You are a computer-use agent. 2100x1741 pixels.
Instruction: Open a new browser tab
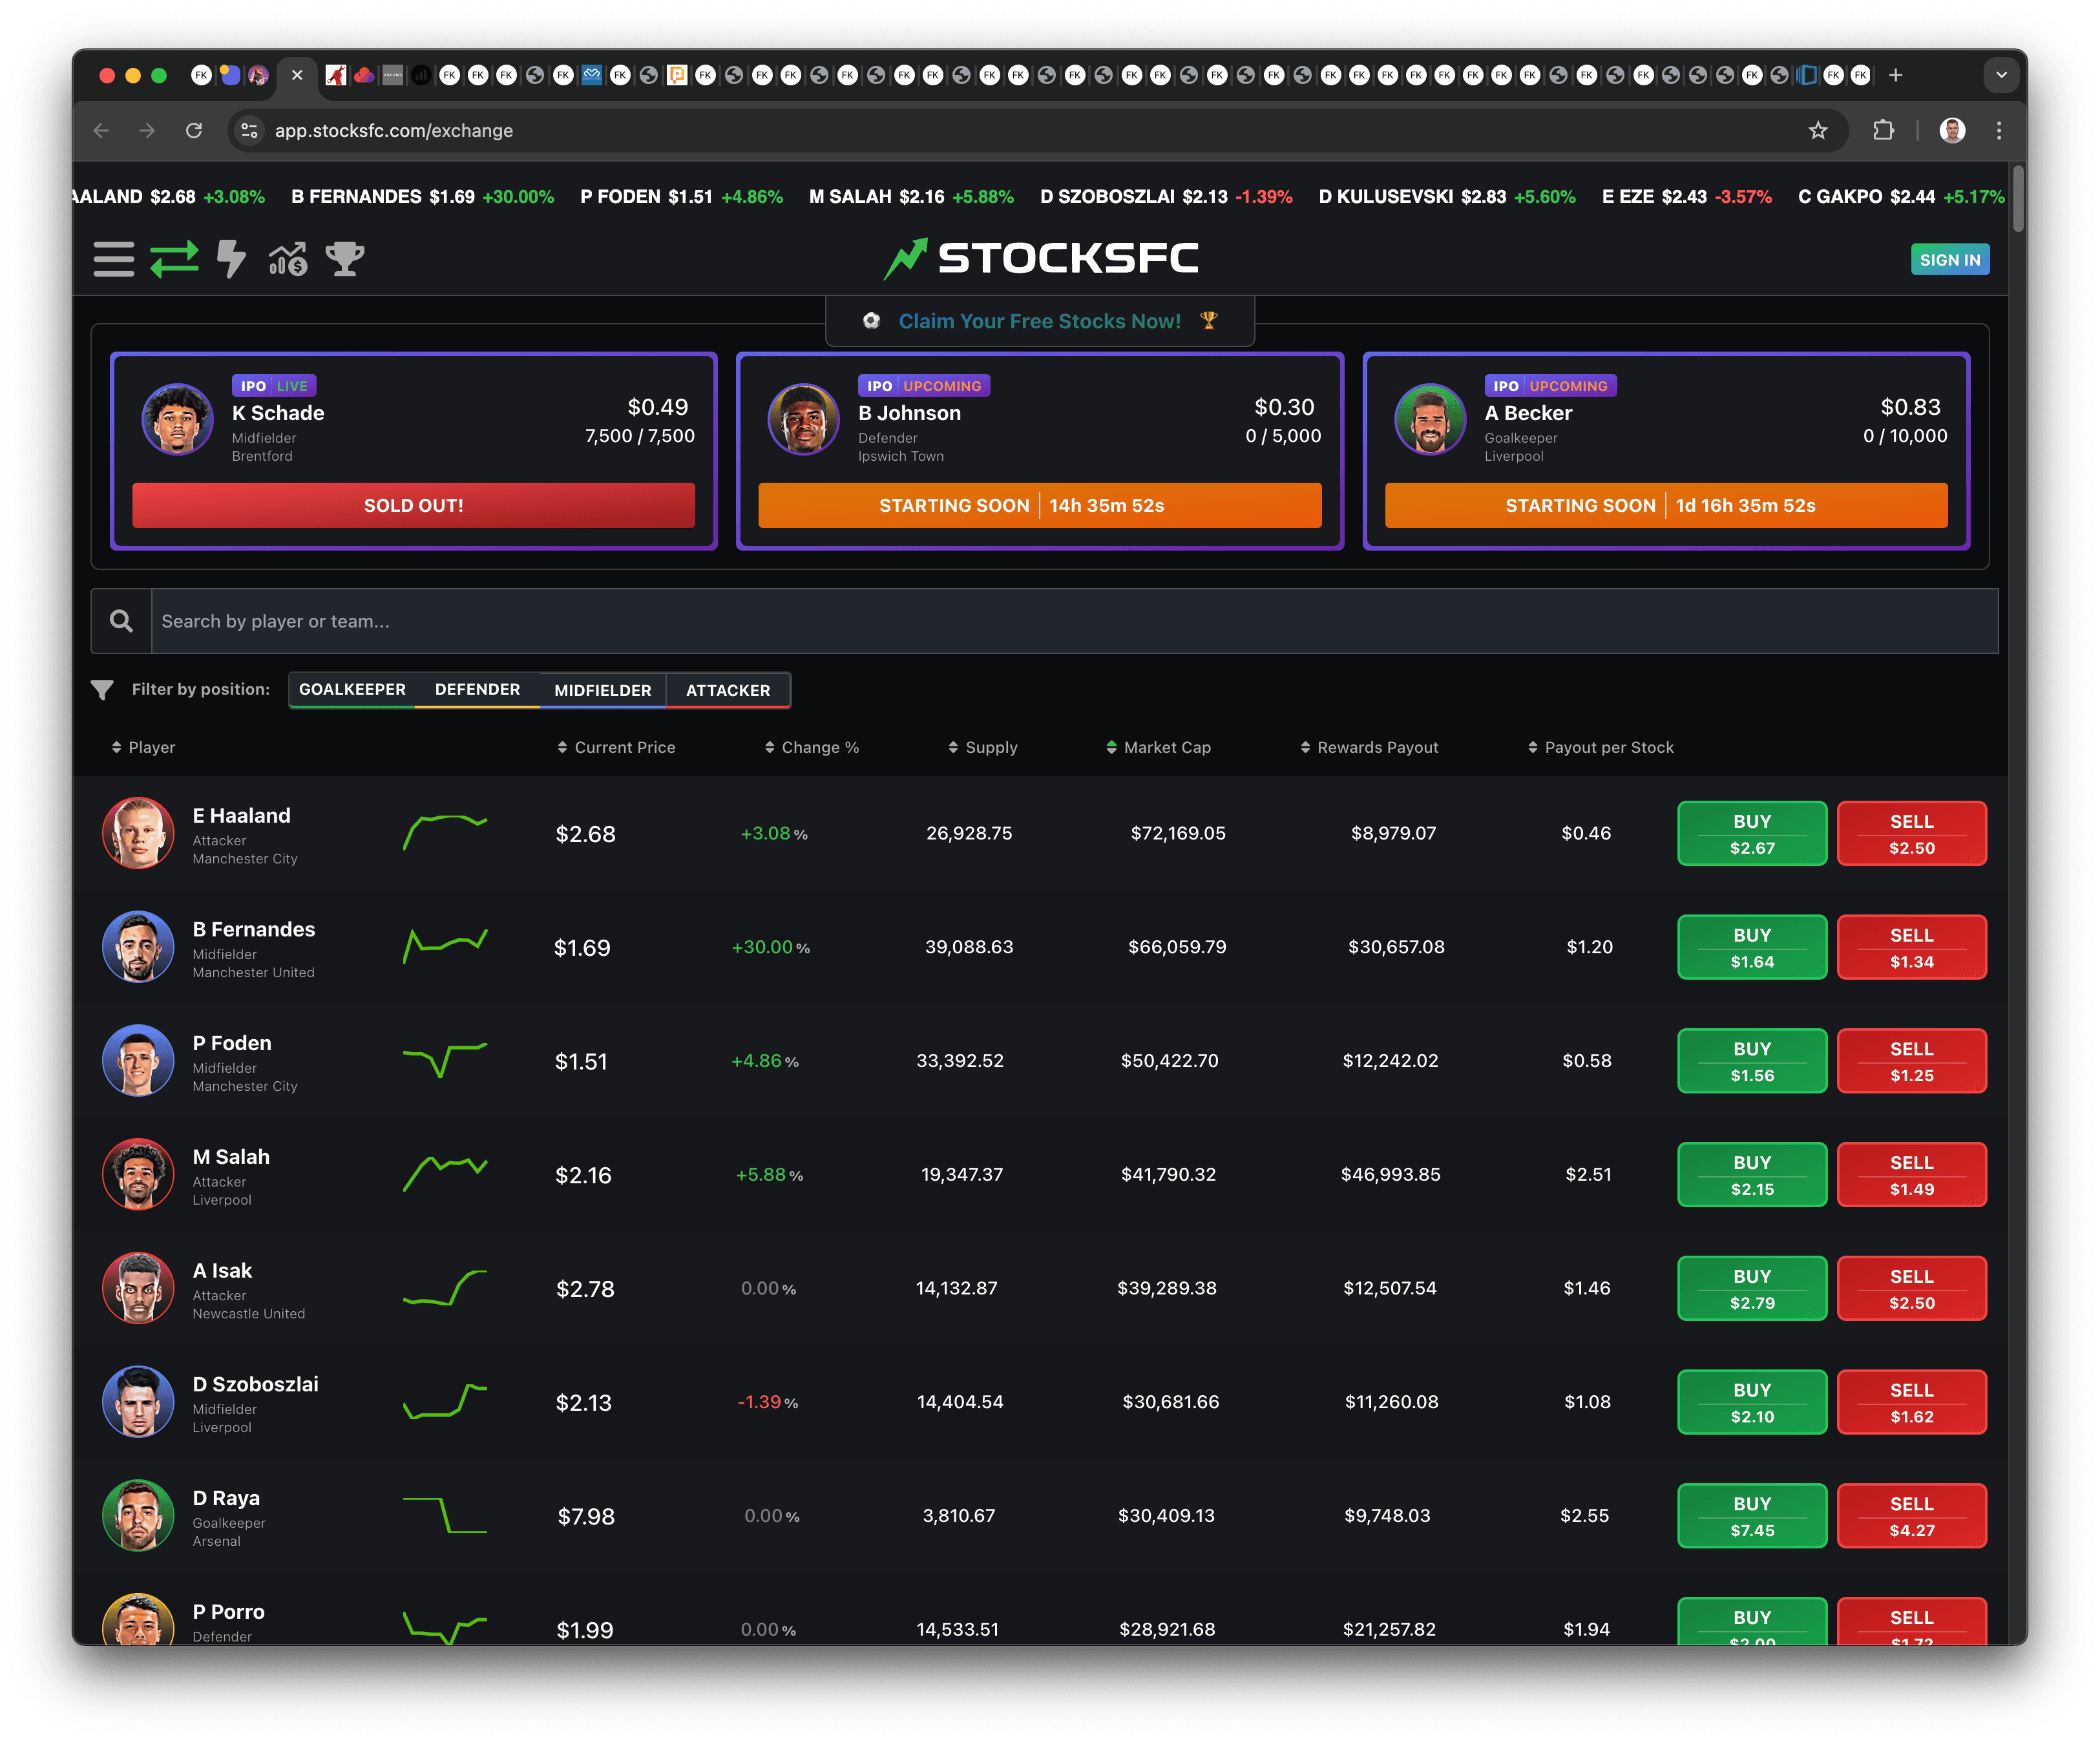tap(1895, 75)
